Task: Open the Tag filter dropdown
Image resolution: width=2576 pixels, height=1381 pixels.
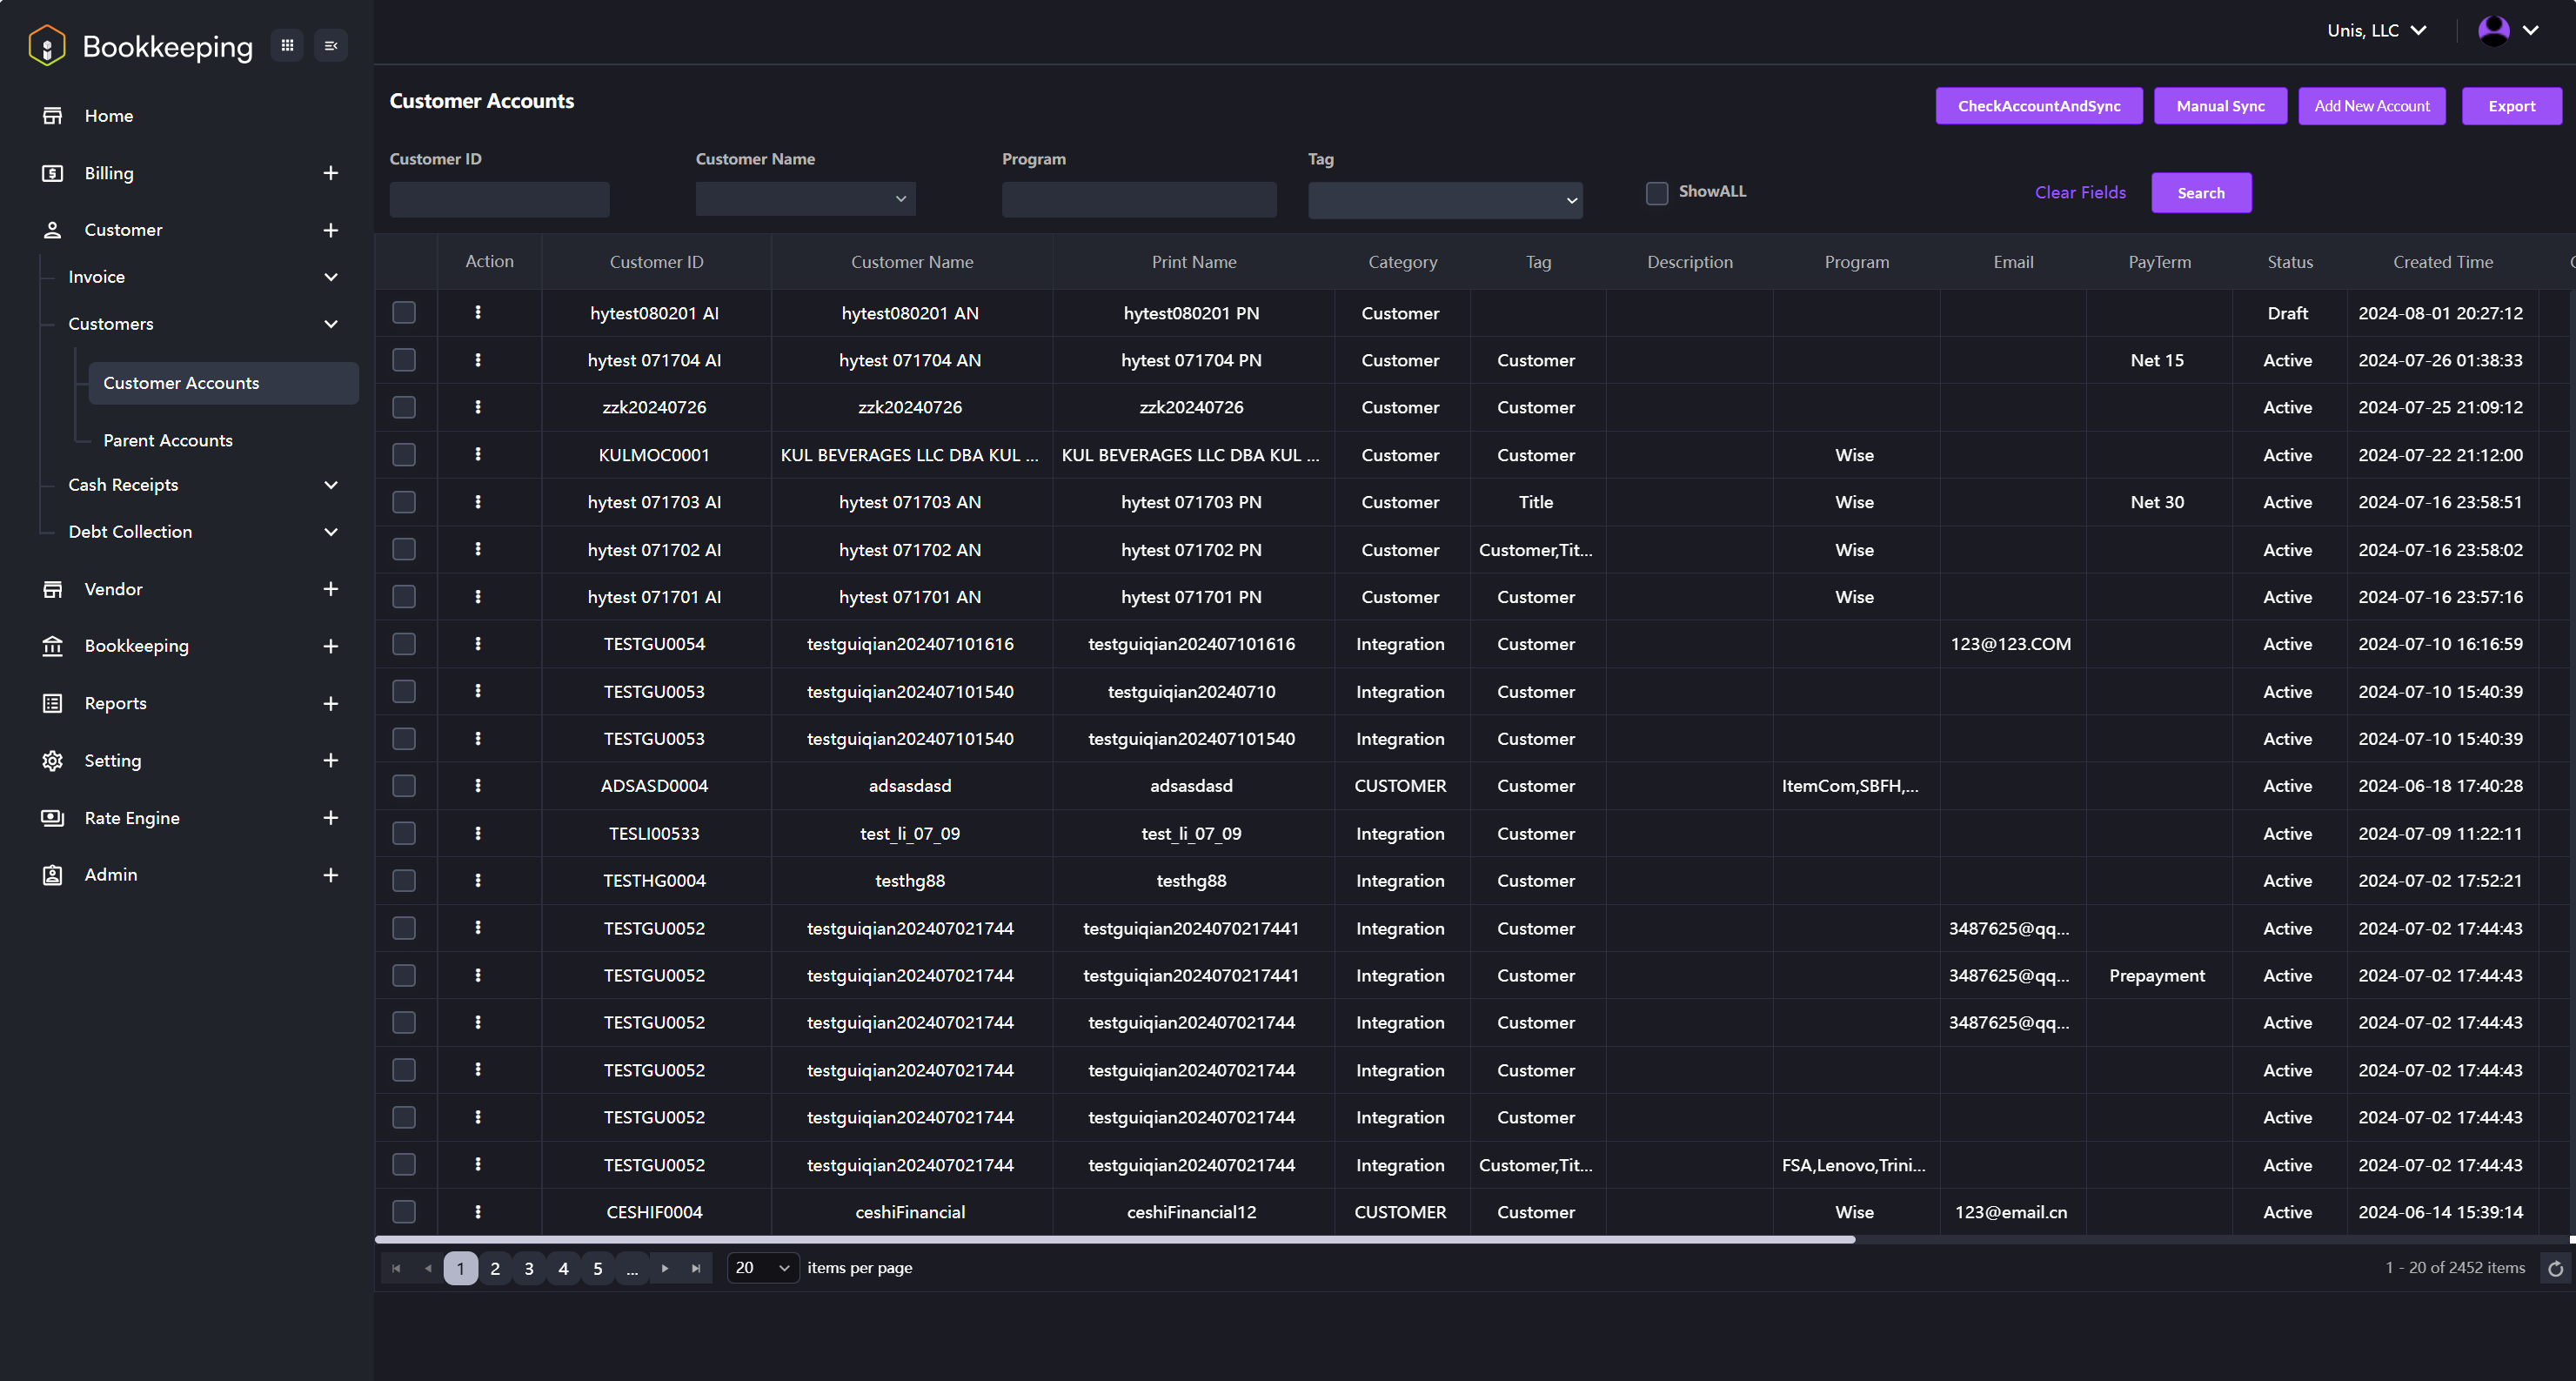Action: click(1444, 200)
